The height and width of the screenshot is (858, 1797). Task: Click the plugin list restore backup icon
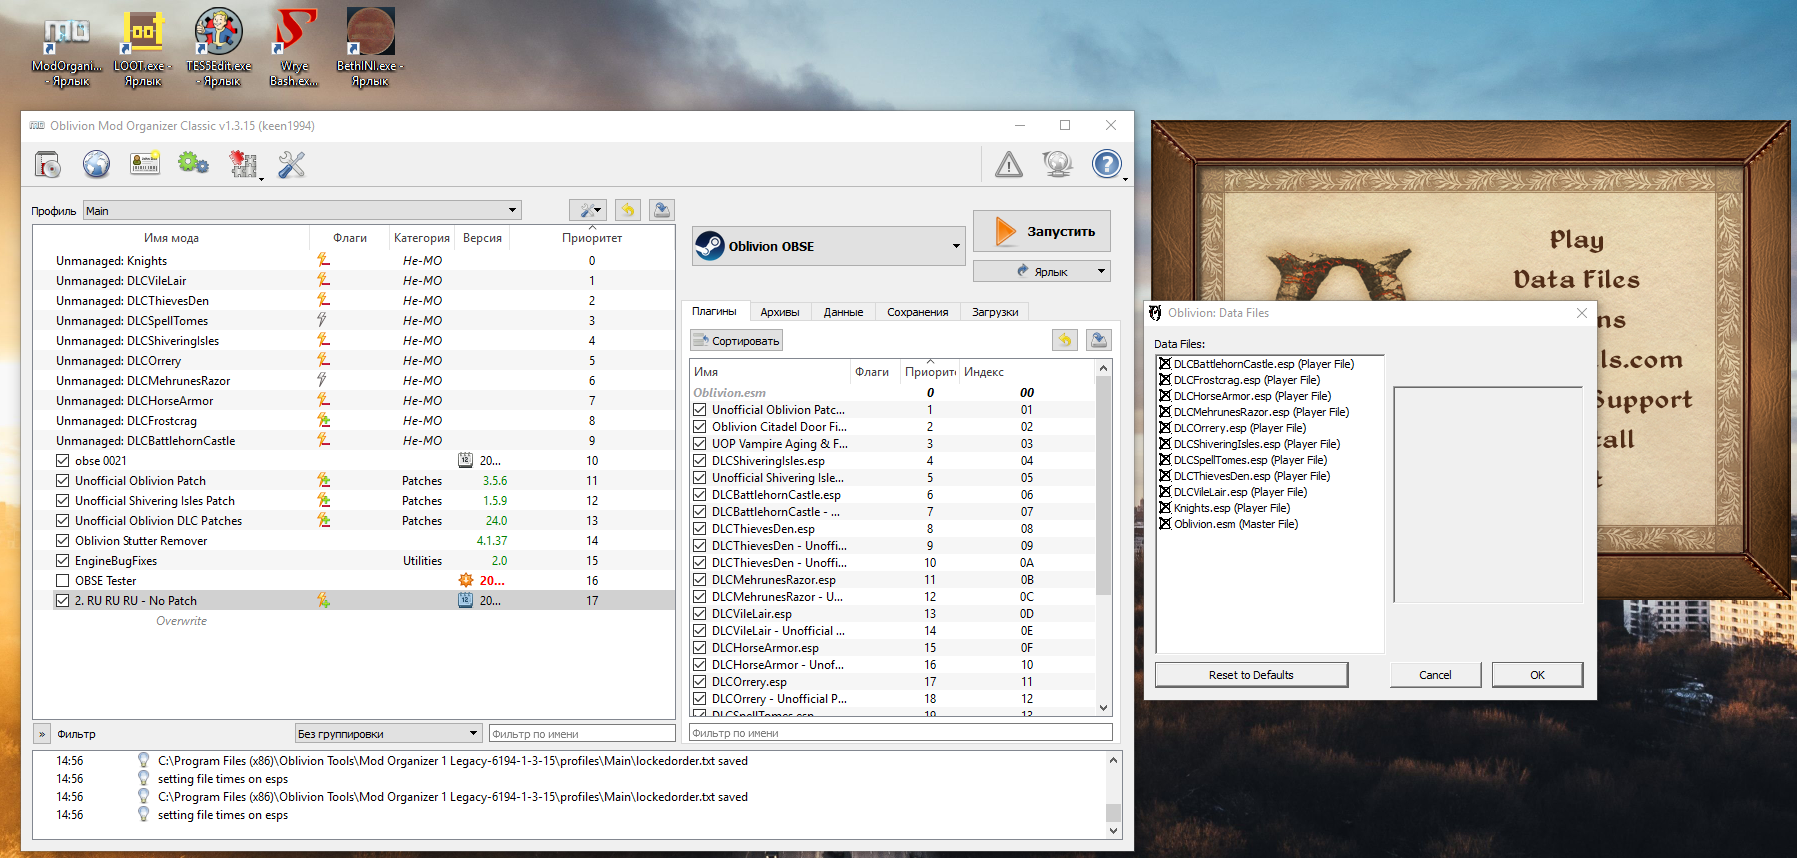(1065, 340)
